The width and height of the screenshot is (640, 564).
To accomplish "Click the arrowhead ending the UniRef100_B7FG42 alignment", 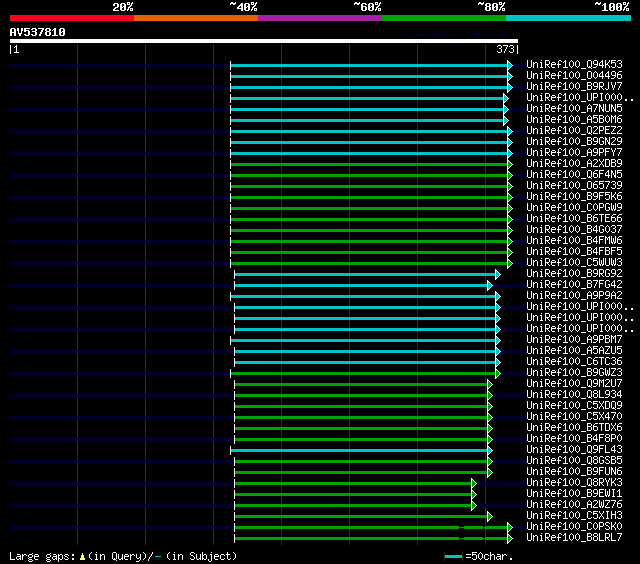I will click(490, 285).
